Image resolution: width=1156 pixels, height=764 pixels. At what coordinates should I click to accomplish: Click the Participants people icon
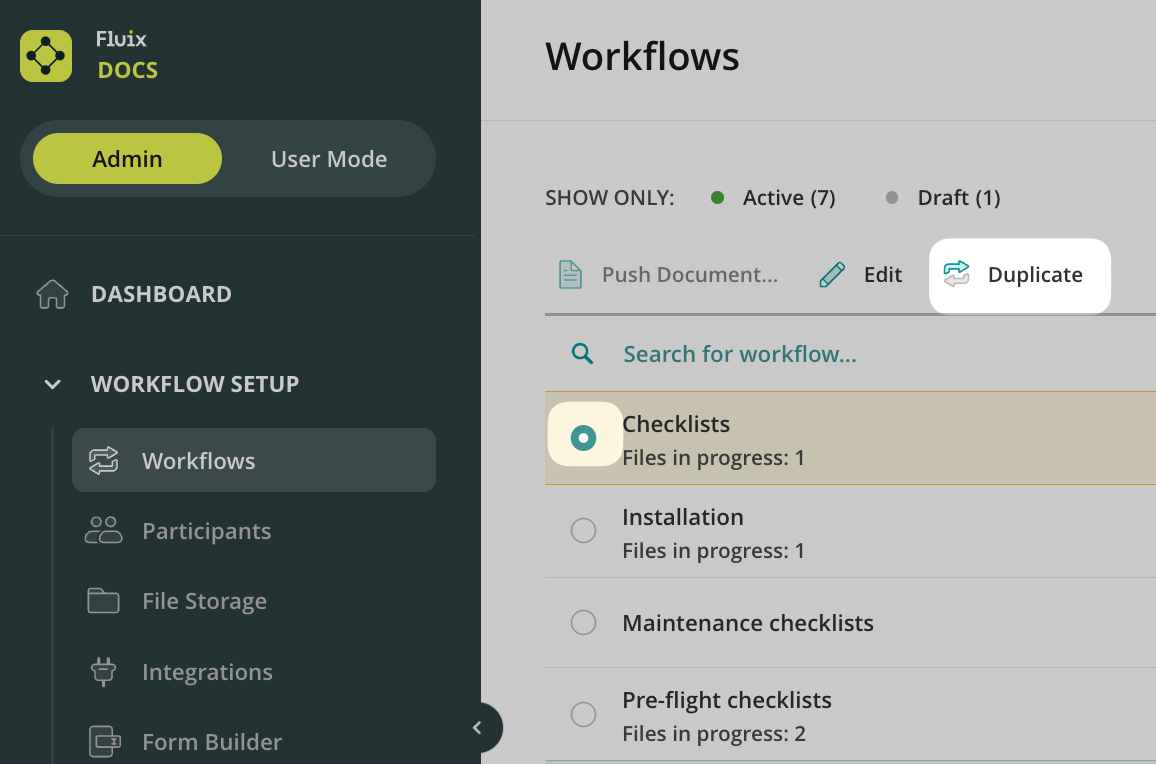pos(104,531)
